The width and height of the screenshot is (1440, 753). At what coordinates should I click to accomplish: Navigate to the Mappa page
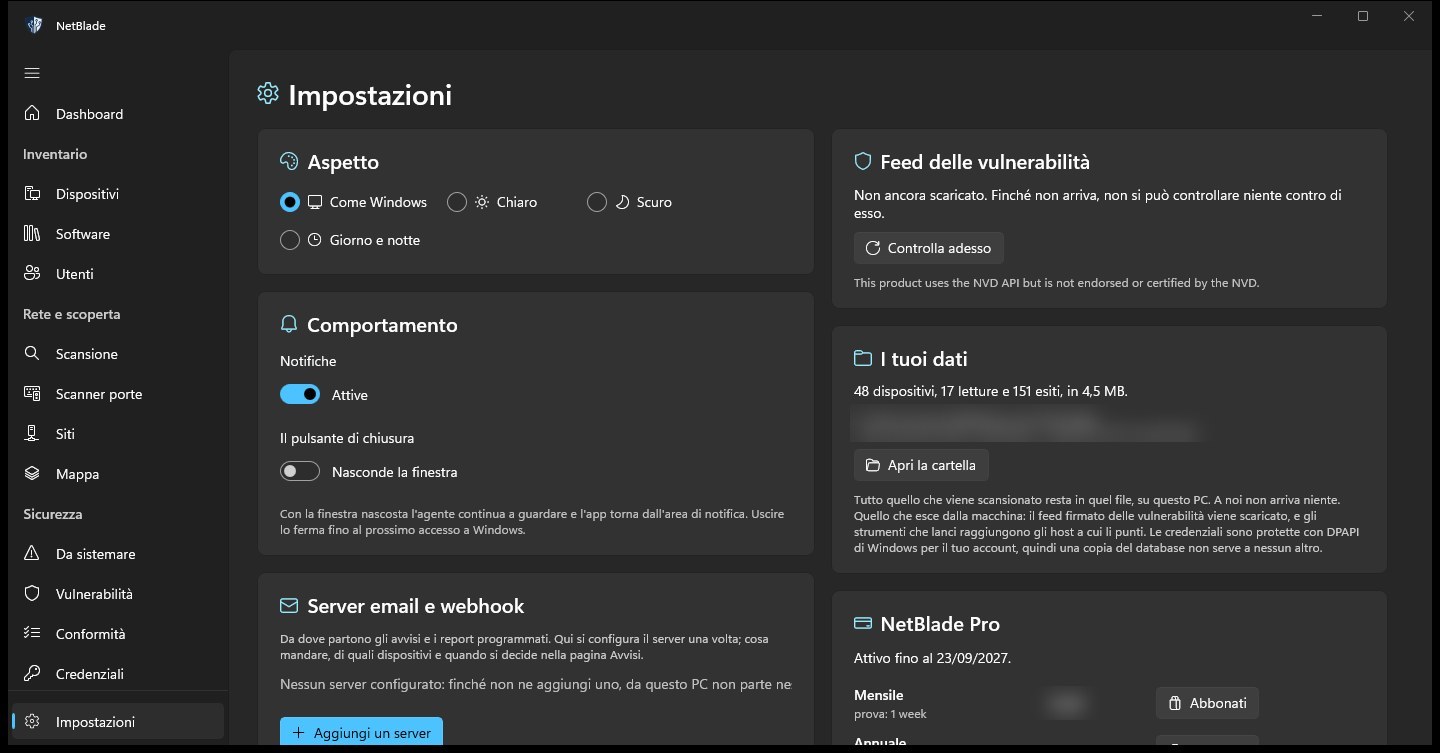click(x=116, y=474)
